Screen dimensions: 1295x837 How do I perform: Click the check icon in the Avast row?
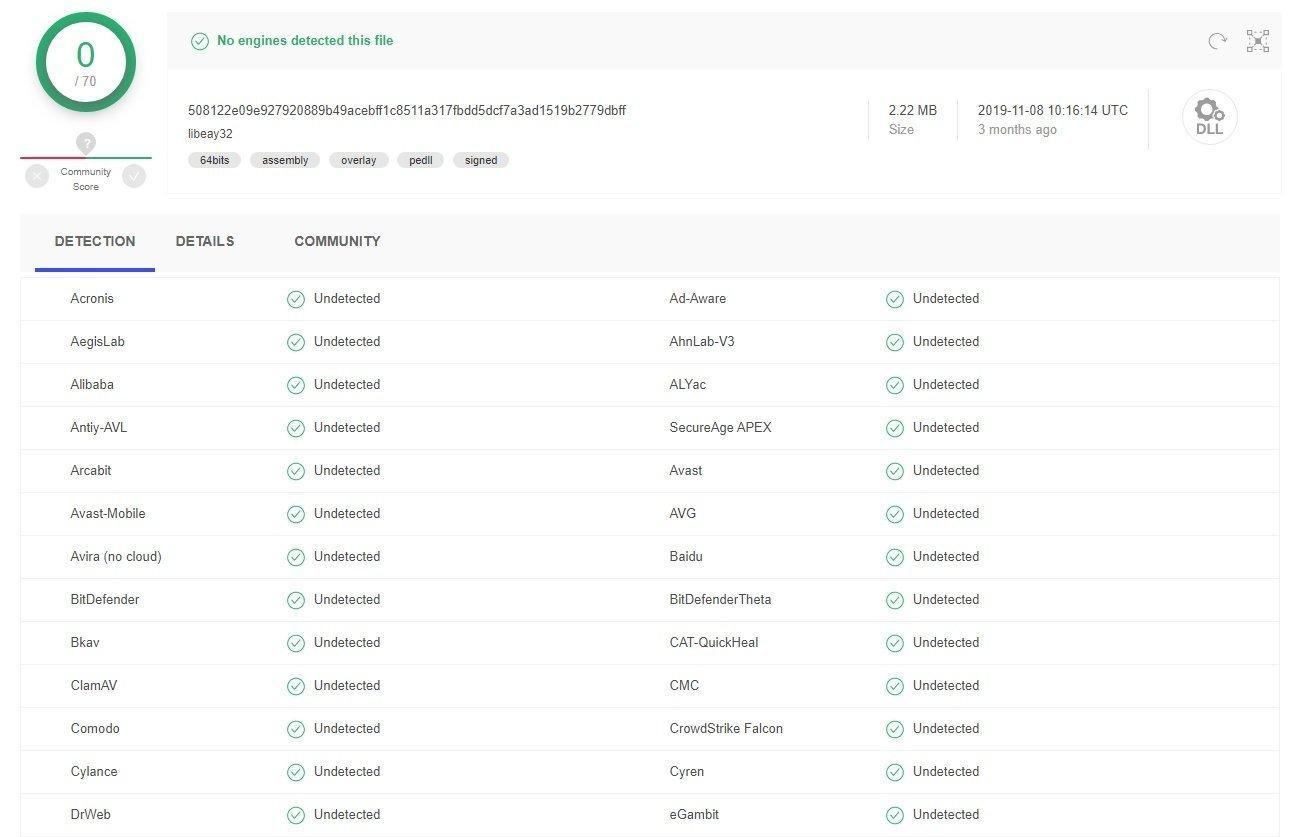895,471
